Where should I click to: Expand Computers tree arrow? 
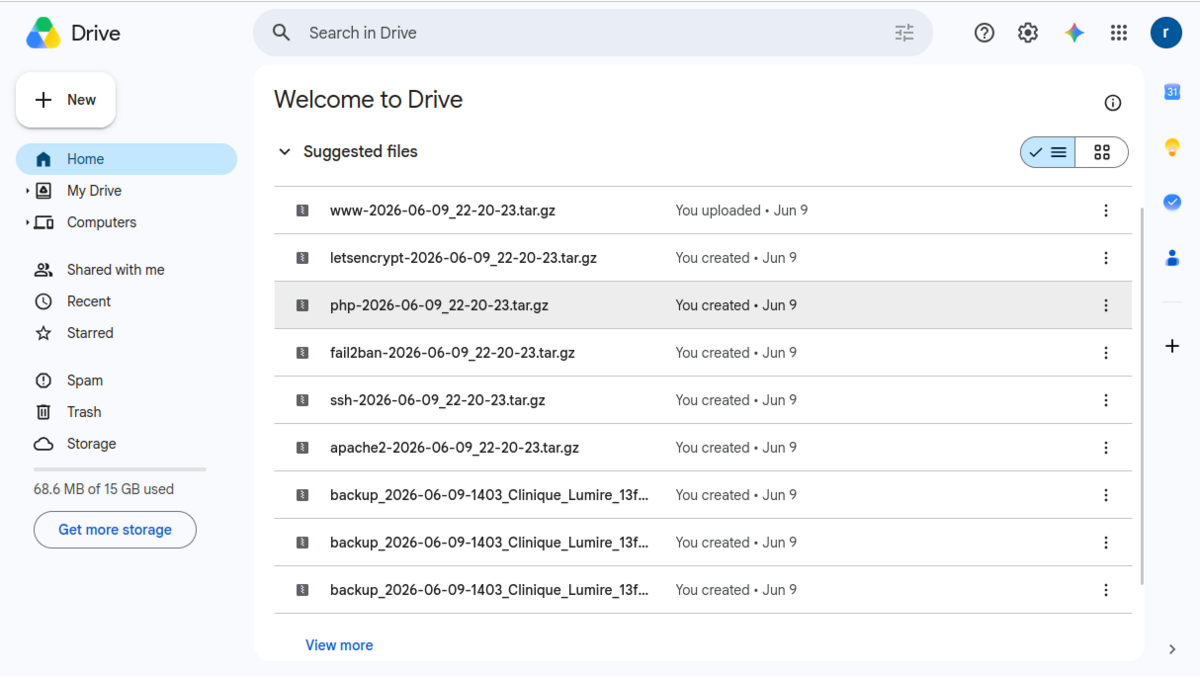[x=27, y=223]
